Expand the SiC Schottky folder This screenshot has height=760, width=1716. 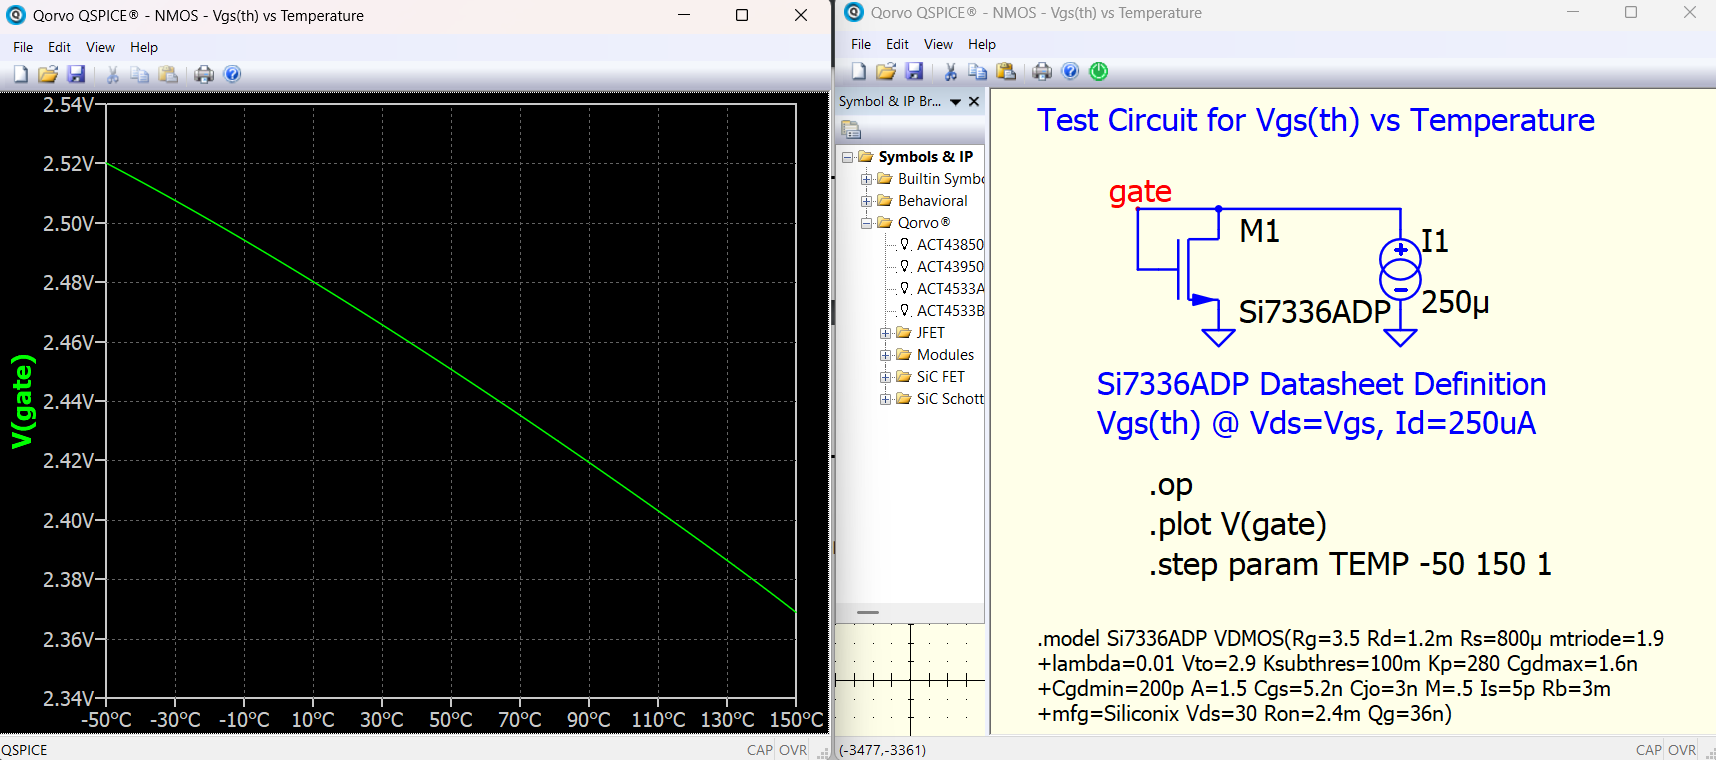point(885,399)
